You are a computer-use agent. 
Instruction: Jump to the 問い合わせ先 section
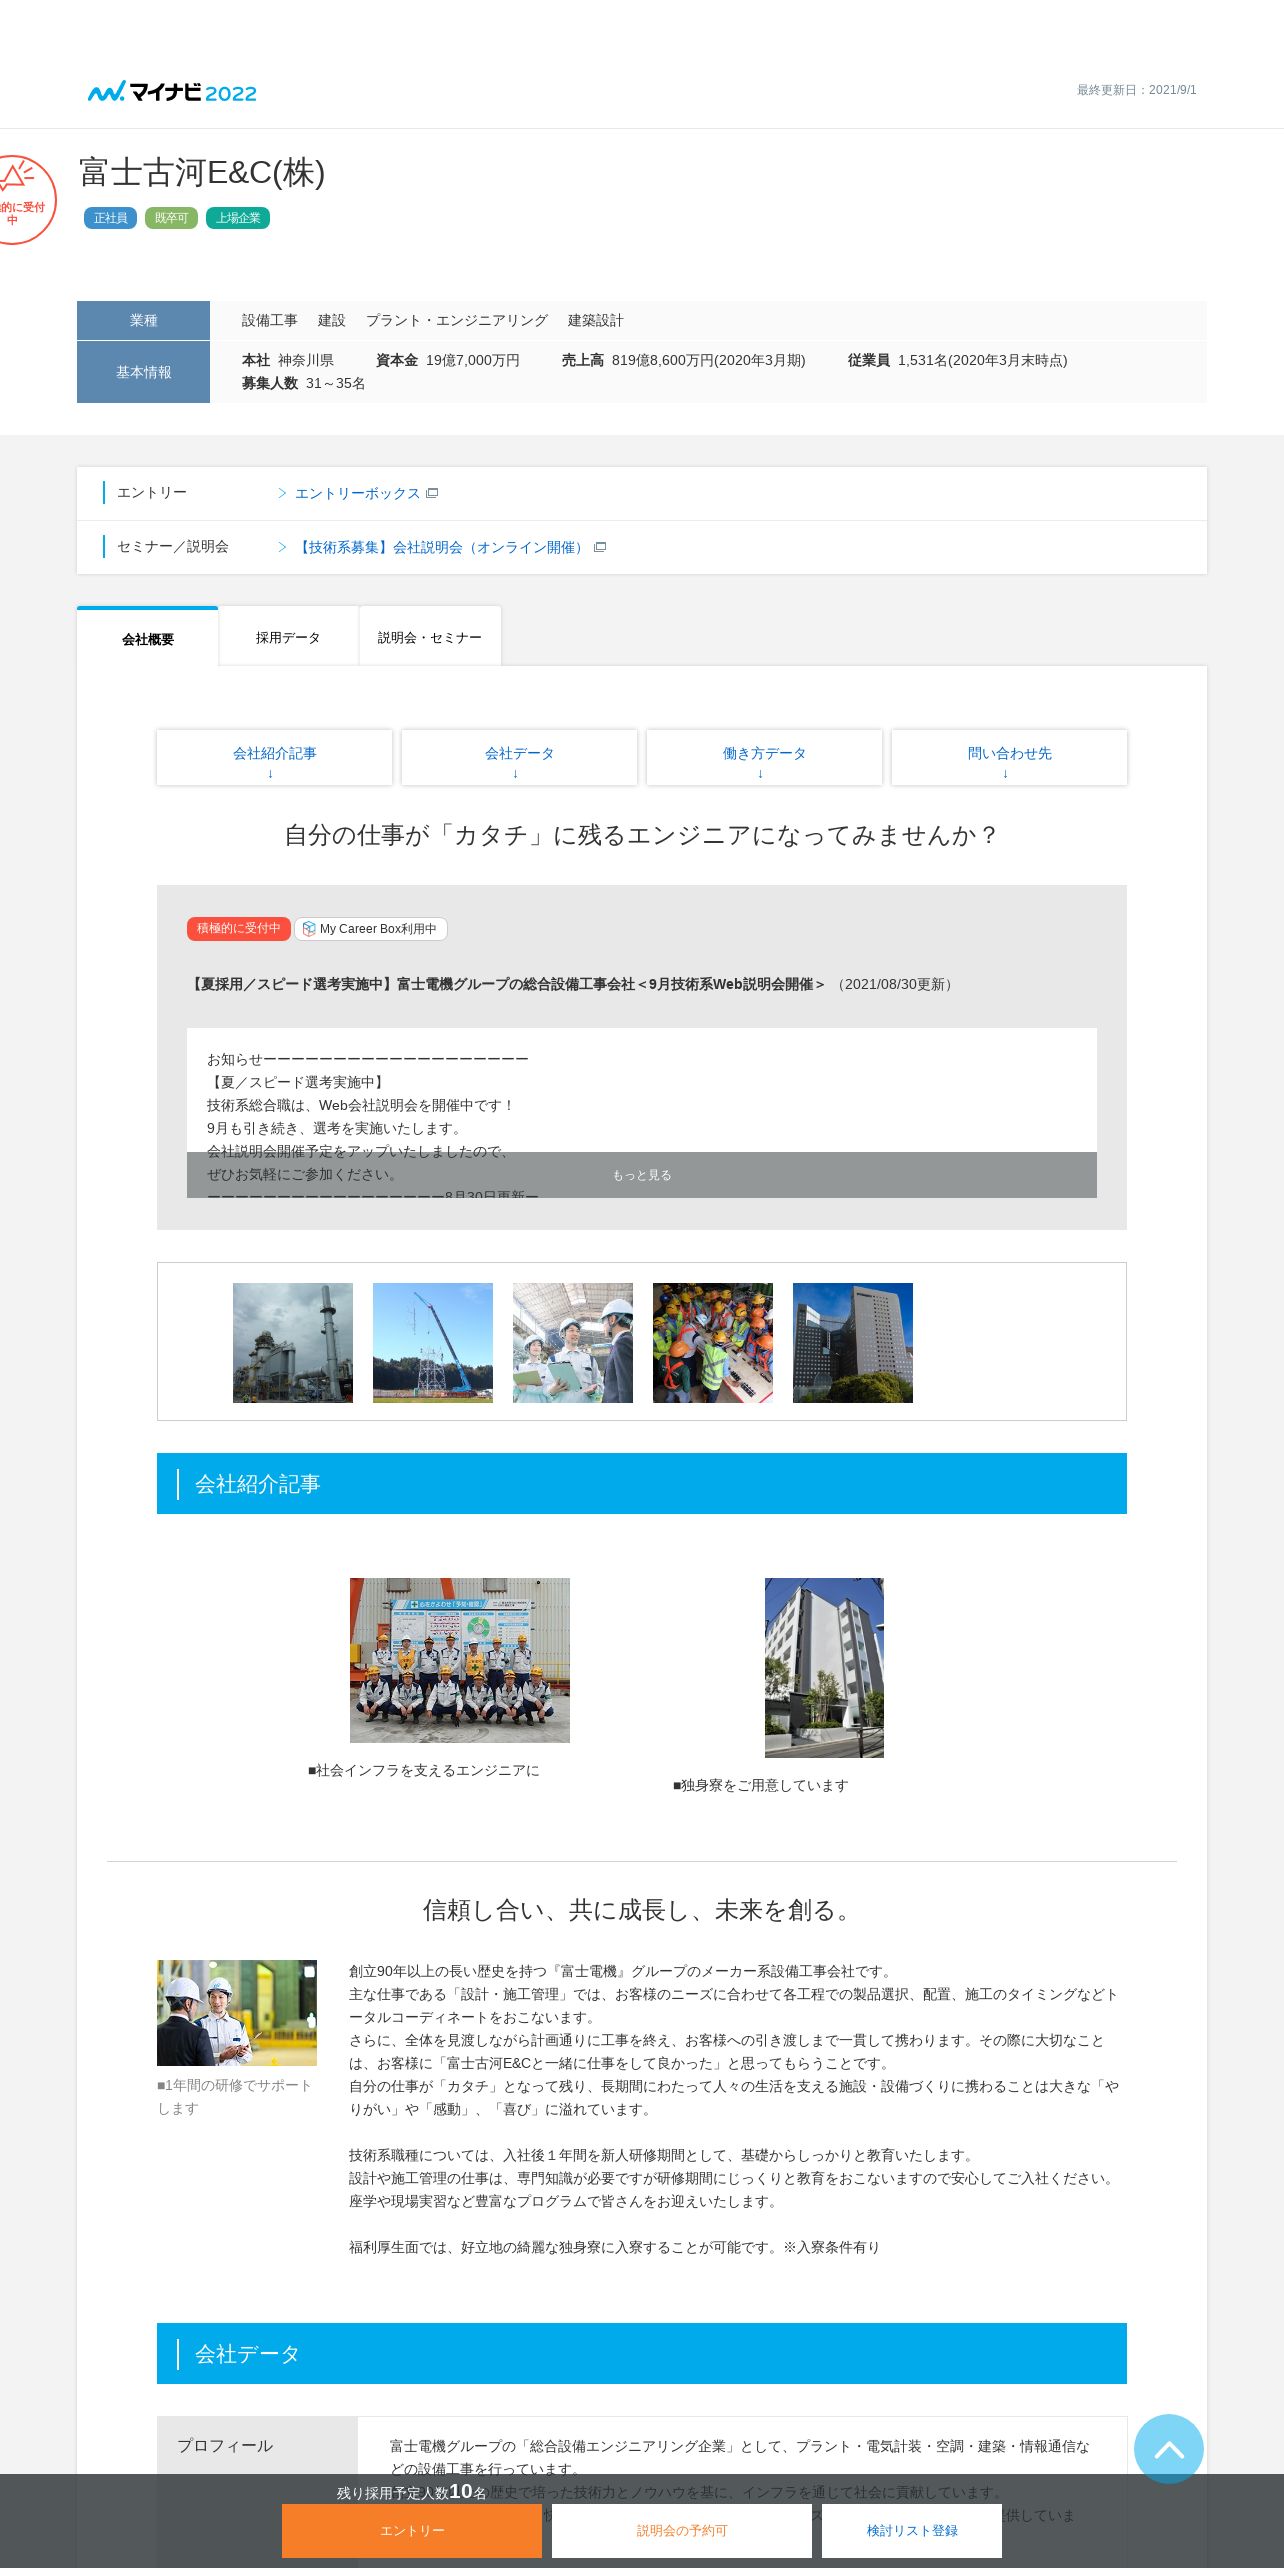pyautogui.click(x=1009, y=757)
